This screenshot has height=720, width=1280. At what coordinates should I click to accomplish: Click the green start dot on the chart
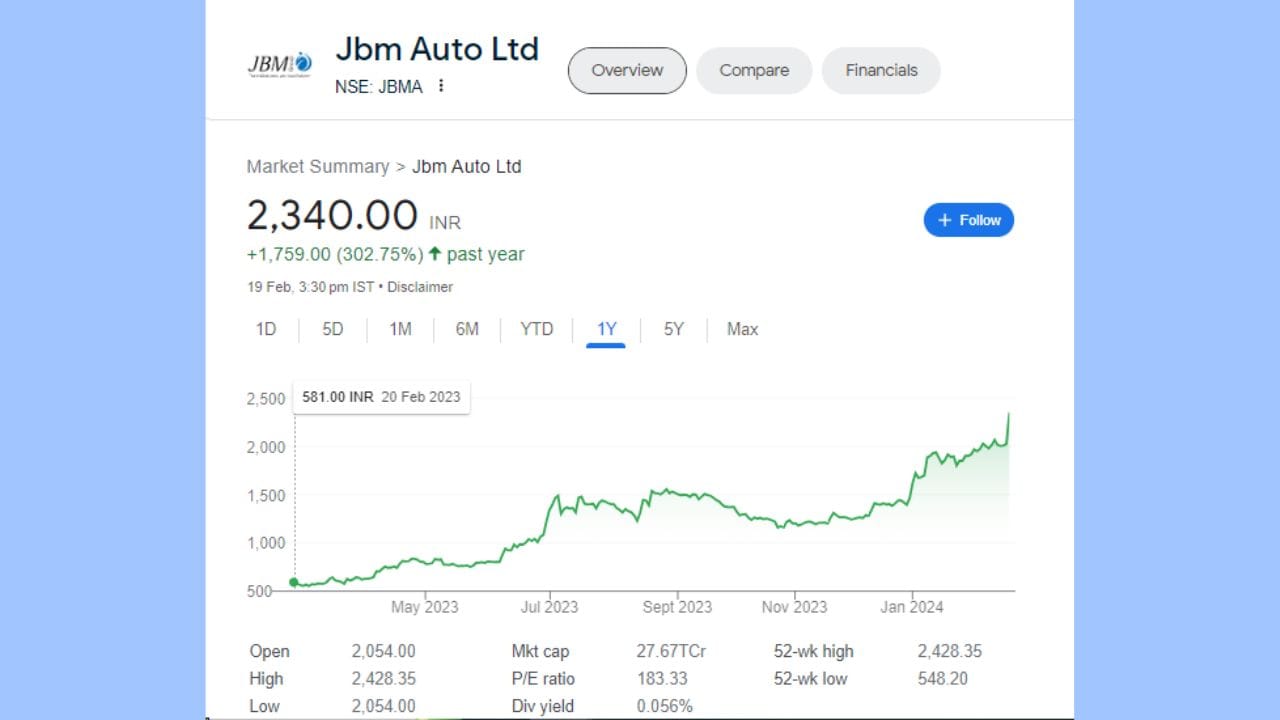click(294, 582)
